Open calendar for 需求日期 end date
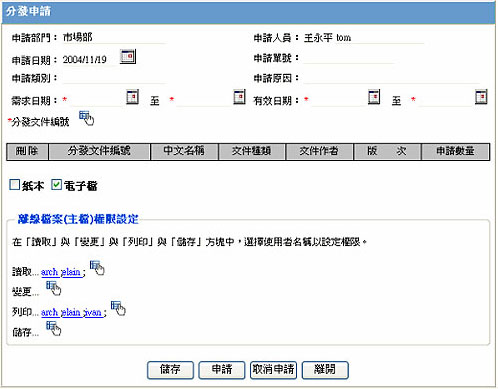 (239, 97)
